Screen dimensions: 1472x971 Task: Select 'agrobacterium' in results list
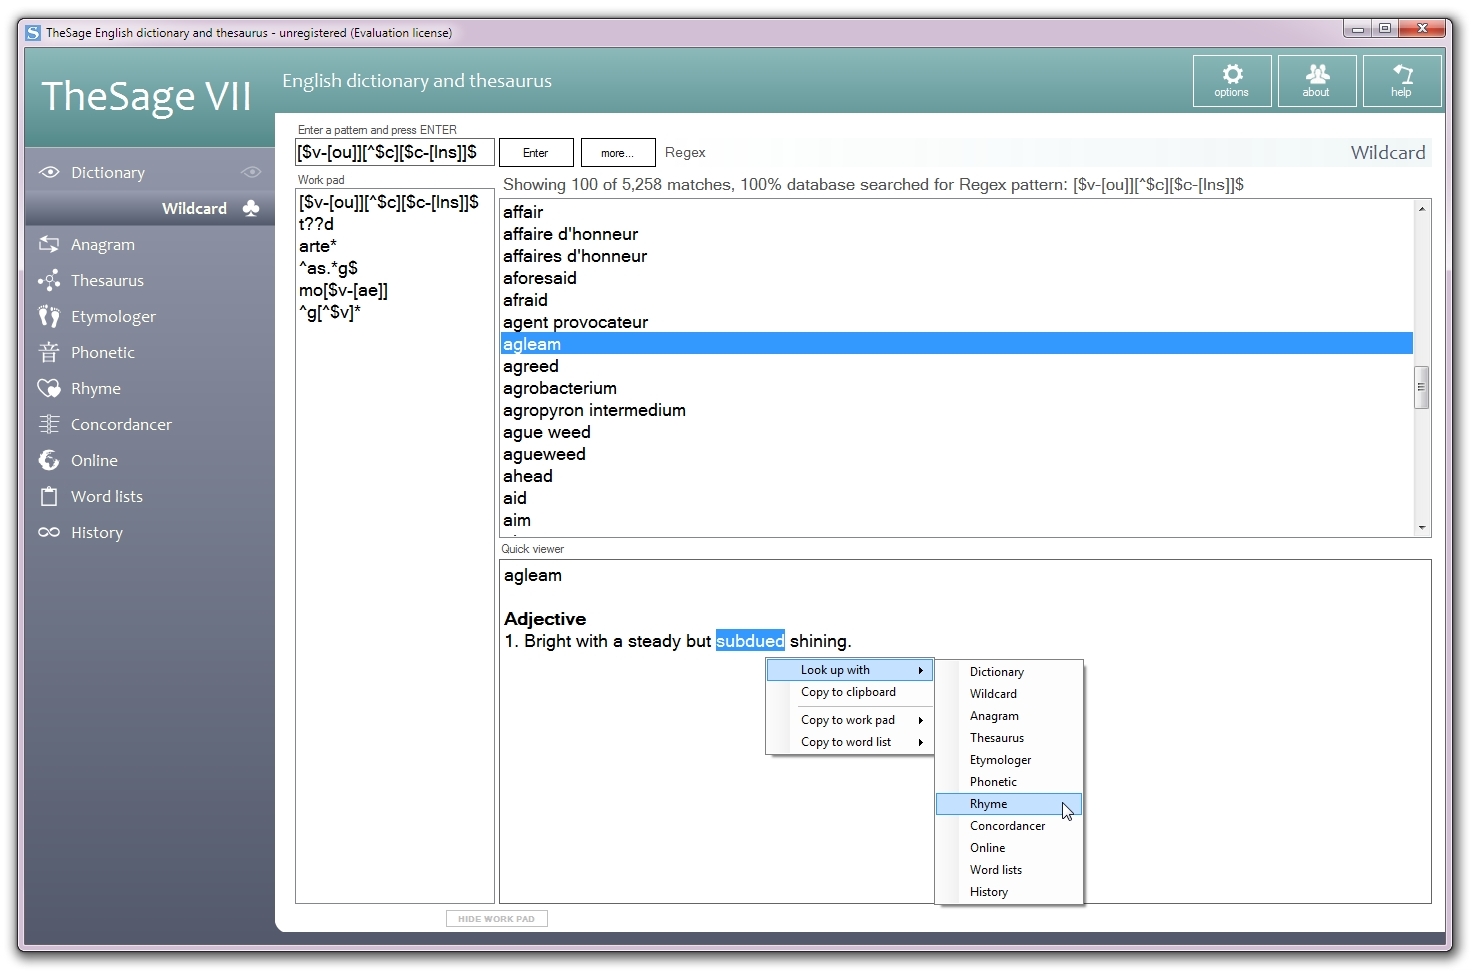tap(956, 388)
